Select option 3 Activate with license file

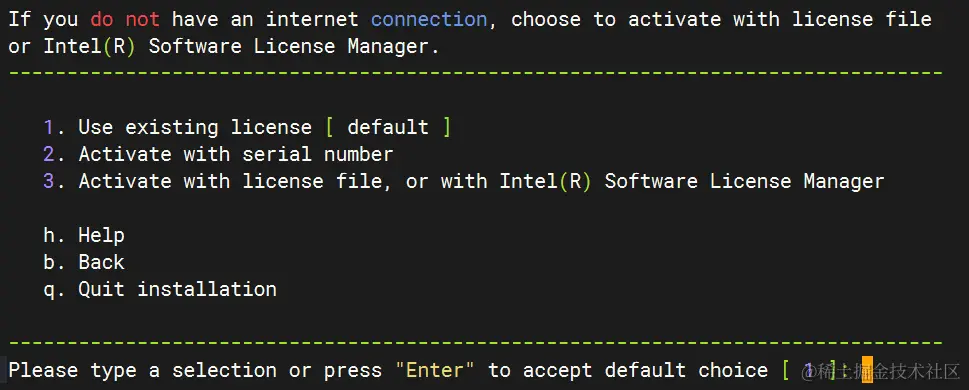(x=463, y=181)
